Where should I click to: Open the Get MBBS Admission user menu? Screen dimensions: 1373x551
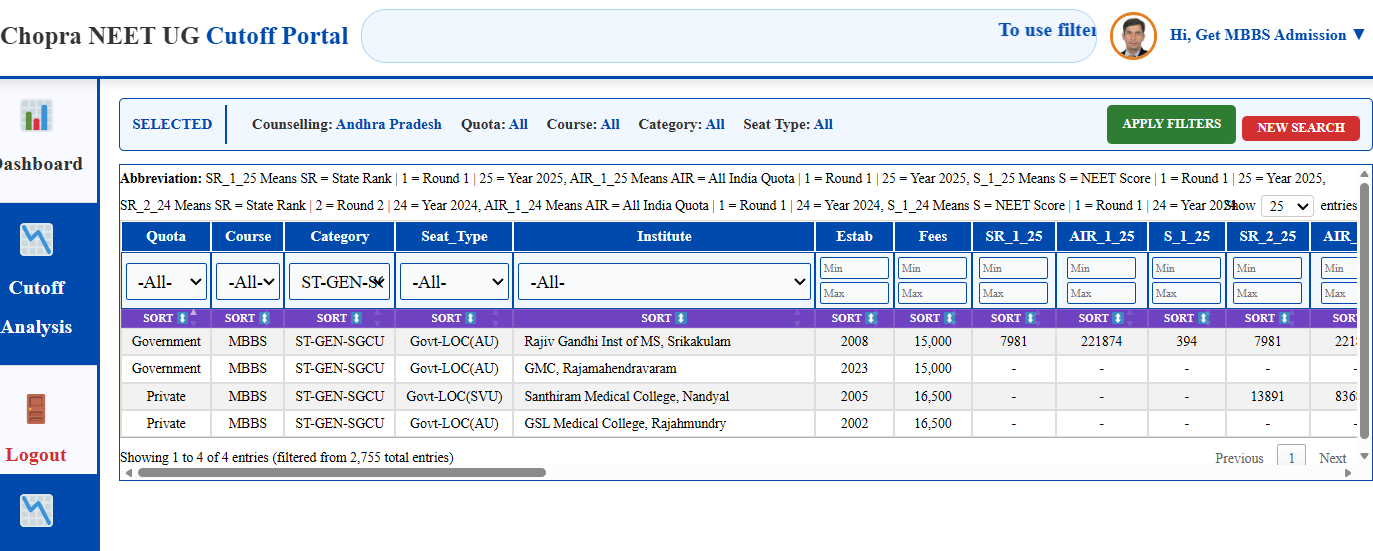[1267, 35]
